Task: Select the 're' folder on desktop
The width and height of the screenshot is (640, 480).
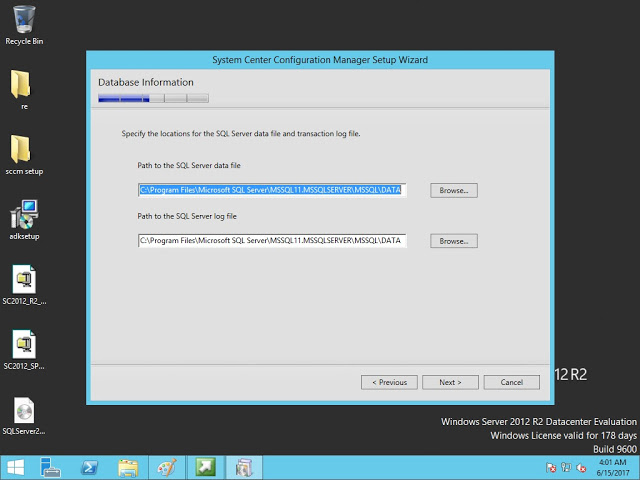Action: (22, 84)
